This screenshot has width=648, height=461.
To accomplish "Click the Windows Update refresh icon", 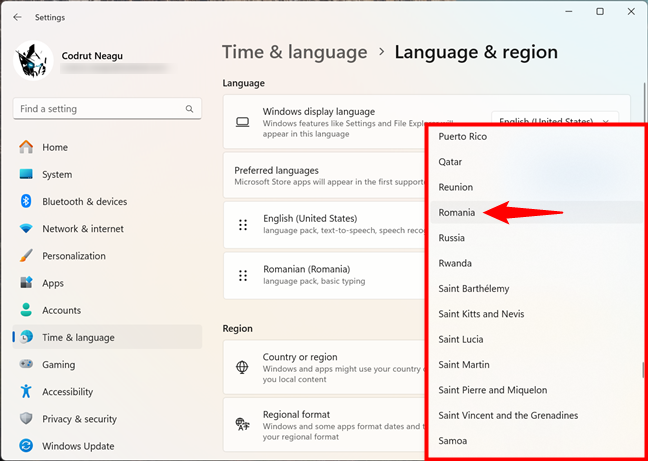I will tap(26, 446).
